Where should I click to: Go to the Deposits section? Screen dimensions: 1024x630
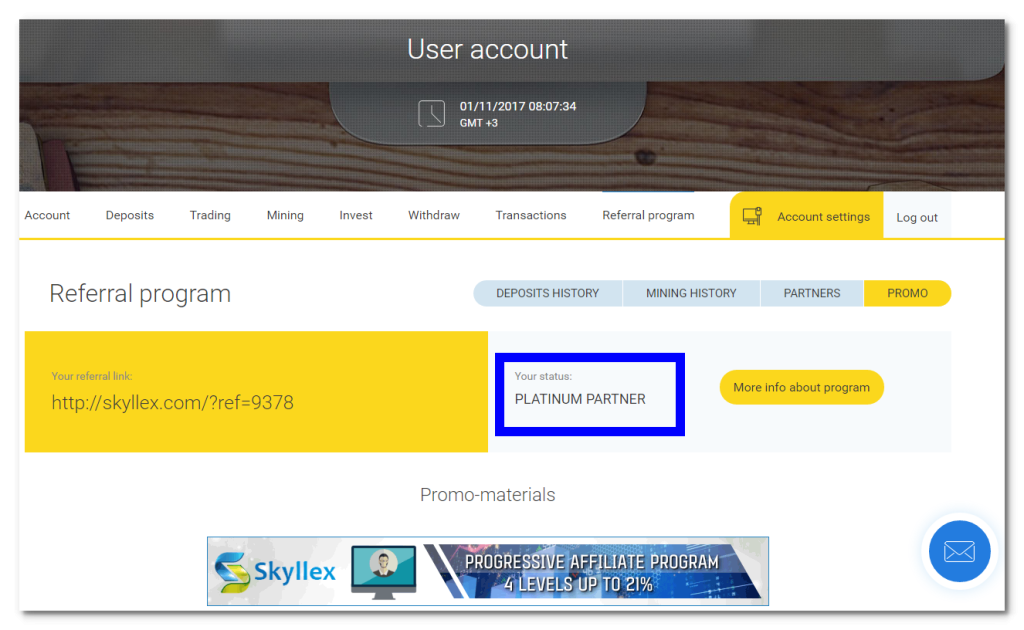130,215
